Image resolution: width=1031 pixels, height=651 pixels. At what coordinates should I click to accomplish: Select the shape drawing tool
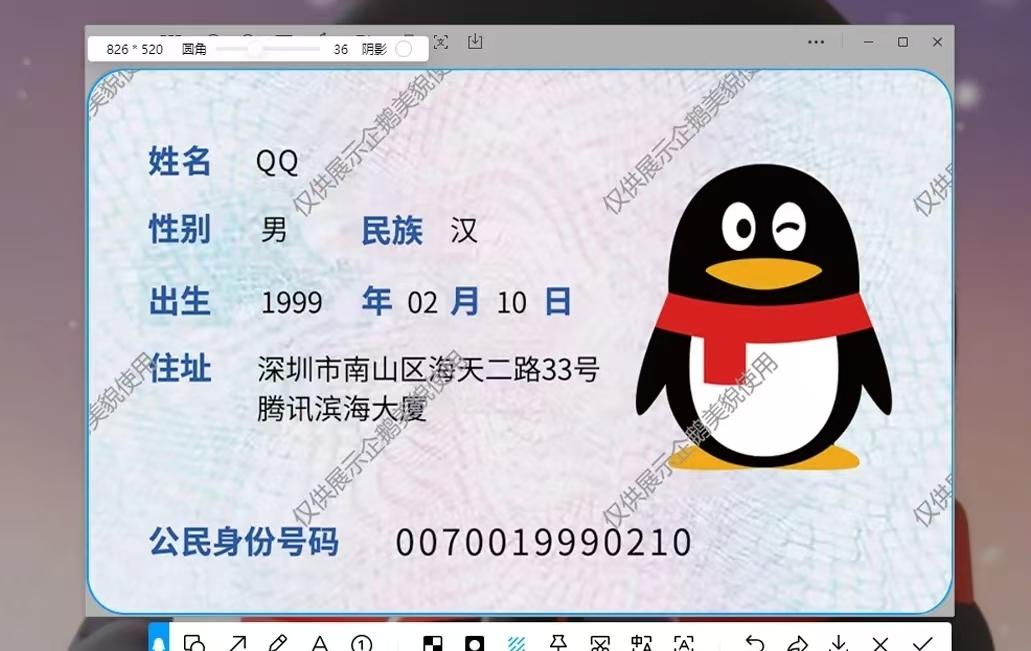pyautogui.click(x=195, y=643)
